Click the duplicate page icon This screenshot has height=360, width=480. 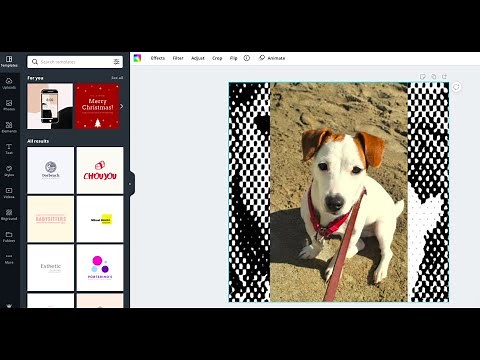click(x=433, y=77)
